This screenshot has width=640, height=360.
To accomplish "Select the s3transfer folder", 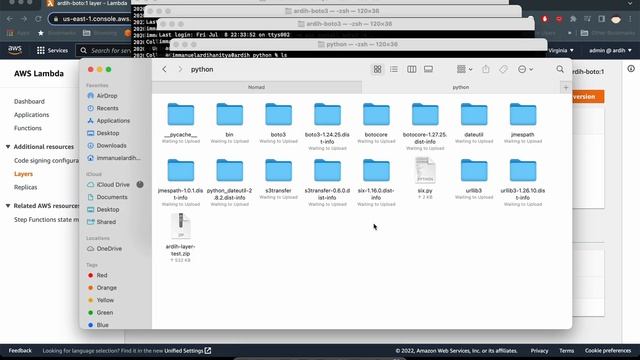I will (278, 171).
